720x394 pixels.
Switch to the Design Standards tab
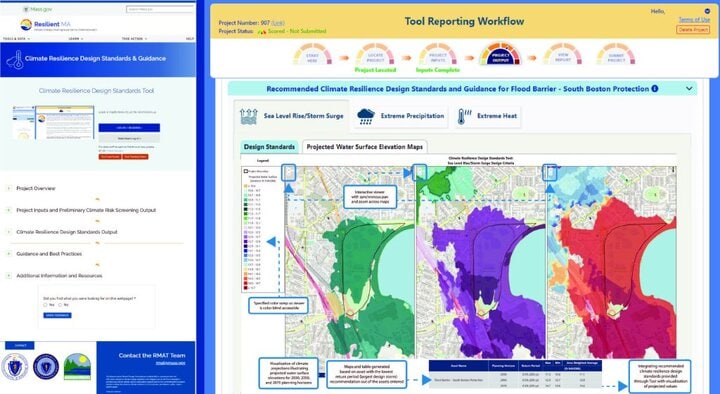point(269,147)
